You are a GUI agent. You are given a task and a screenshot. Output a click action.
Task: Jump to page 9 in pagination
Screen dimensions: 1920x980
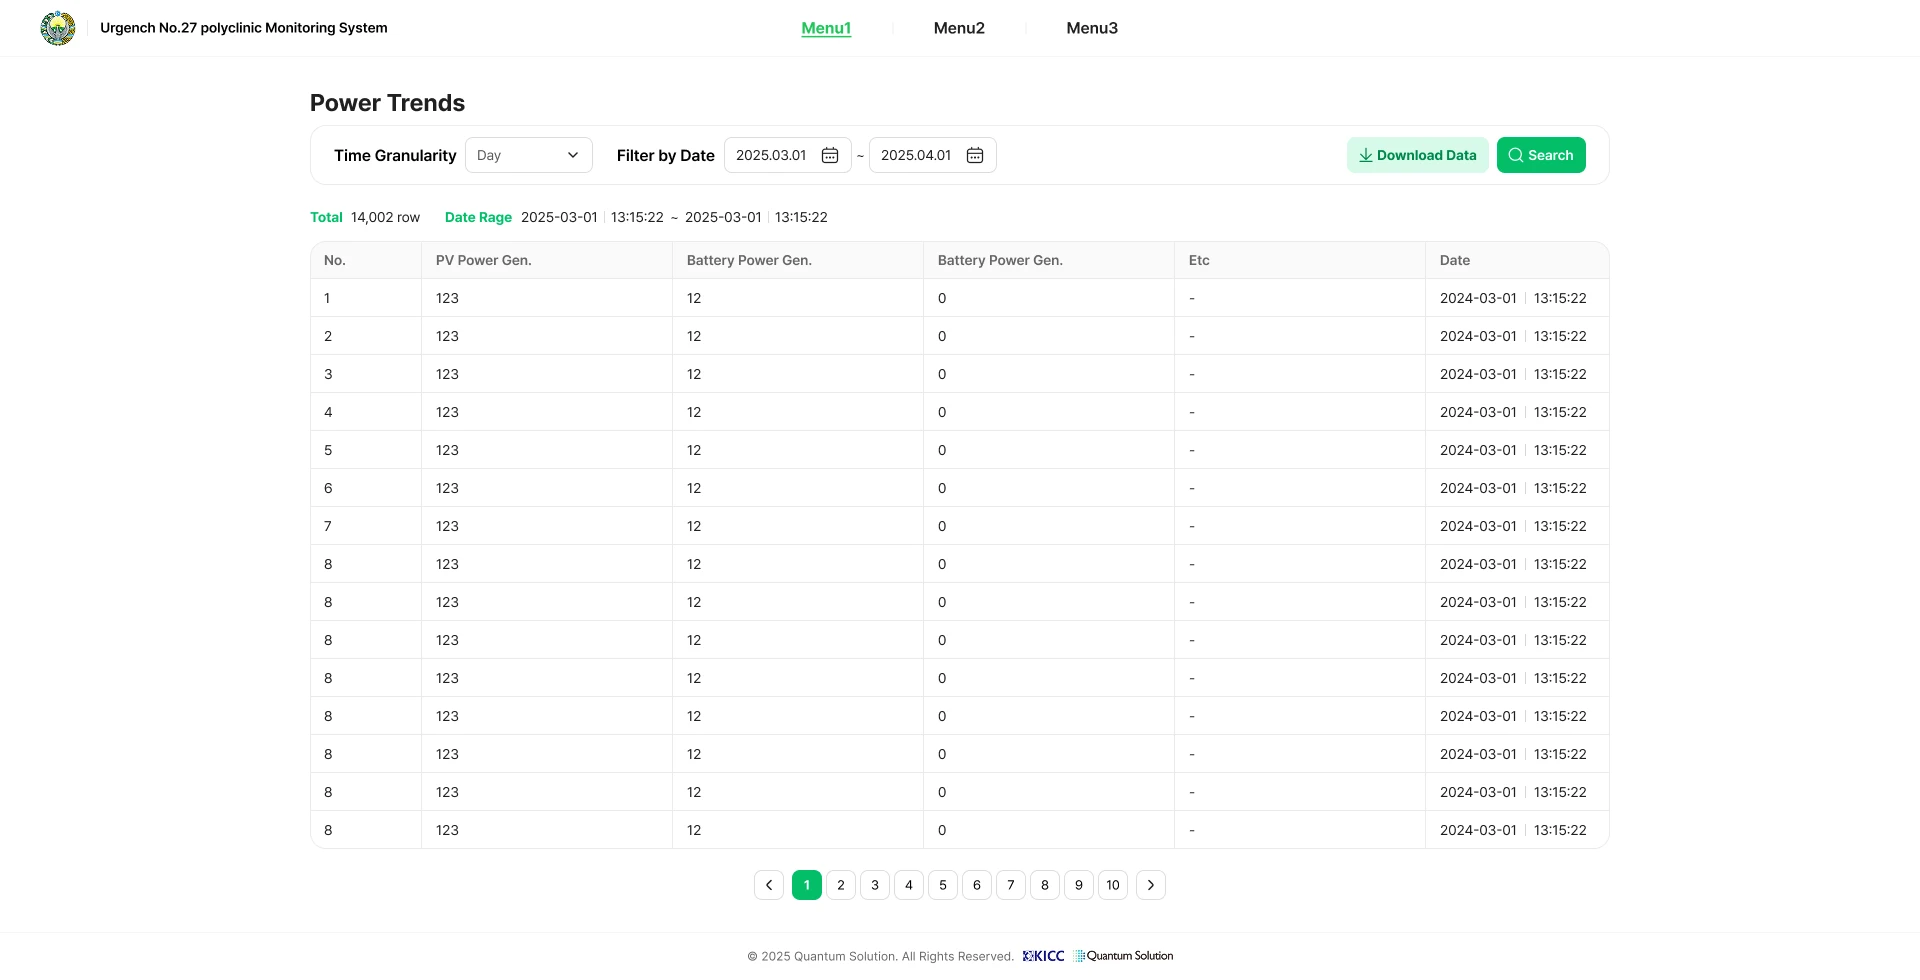click(1079, 885)
